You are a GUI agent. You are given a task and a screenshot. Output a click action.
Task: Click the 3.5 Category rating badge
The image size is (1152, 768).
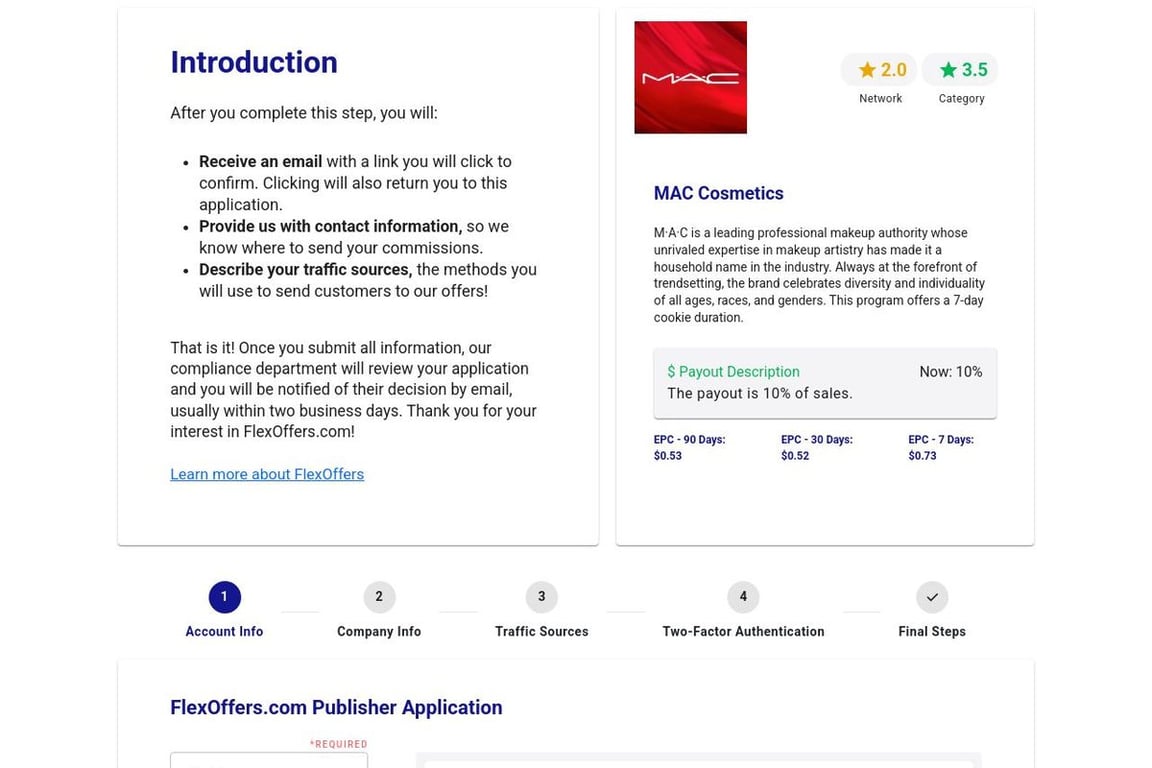pyautogui.click(x=960, y=70)
